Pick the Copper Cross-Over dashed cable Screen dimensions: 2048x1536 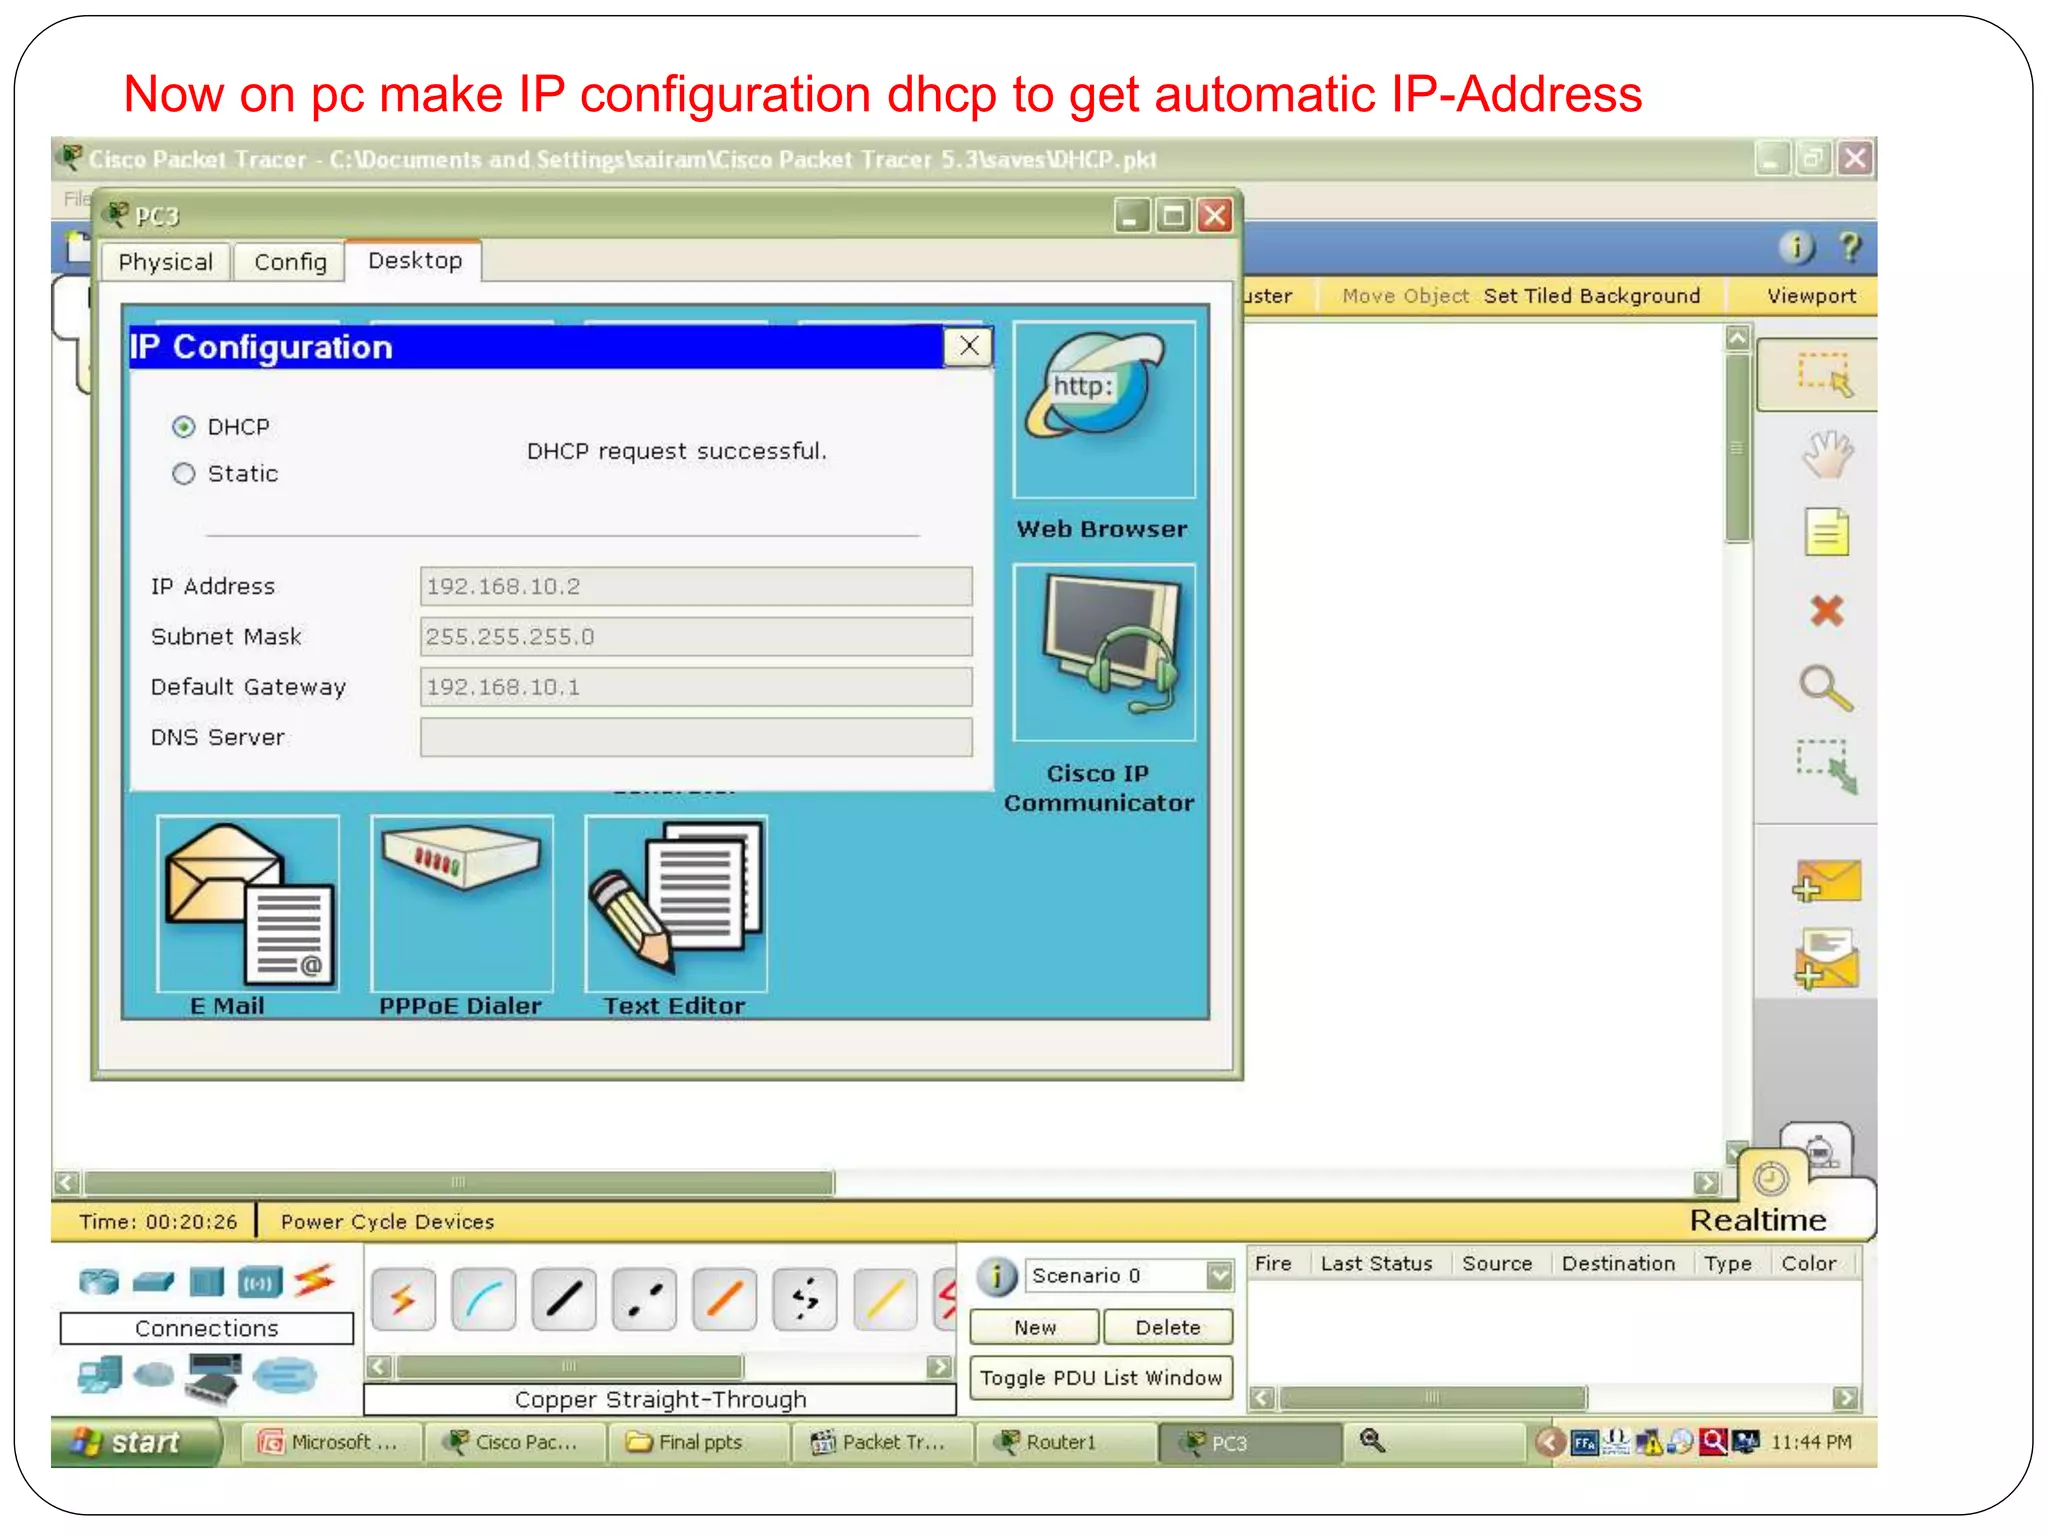tap(645, 1299)
